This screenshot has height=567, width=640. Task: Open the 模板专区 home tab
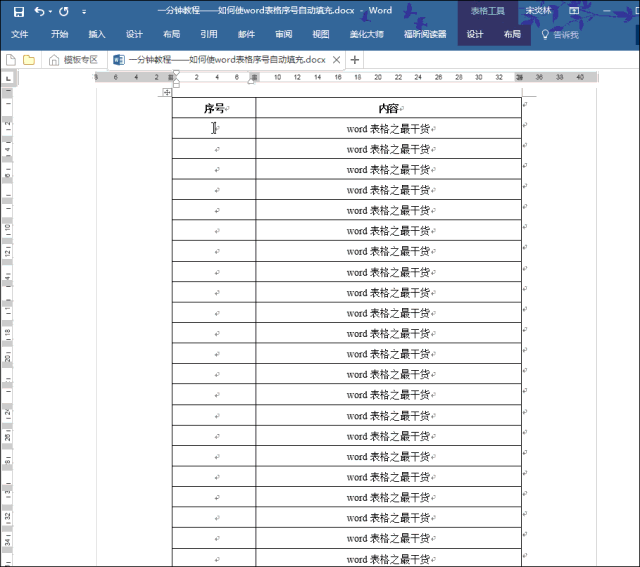point(73,60)
